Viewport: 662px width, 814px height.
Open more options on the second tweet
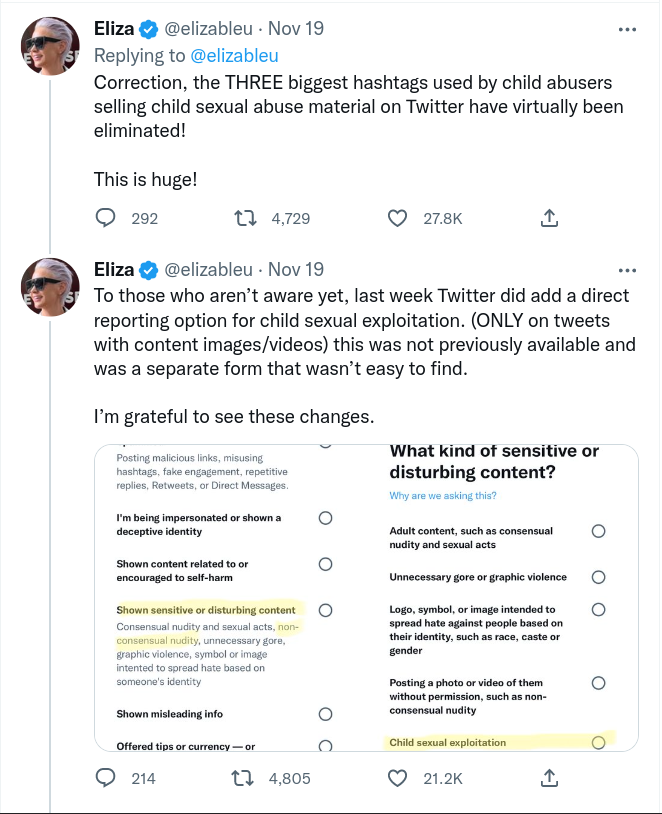point(627,270)
